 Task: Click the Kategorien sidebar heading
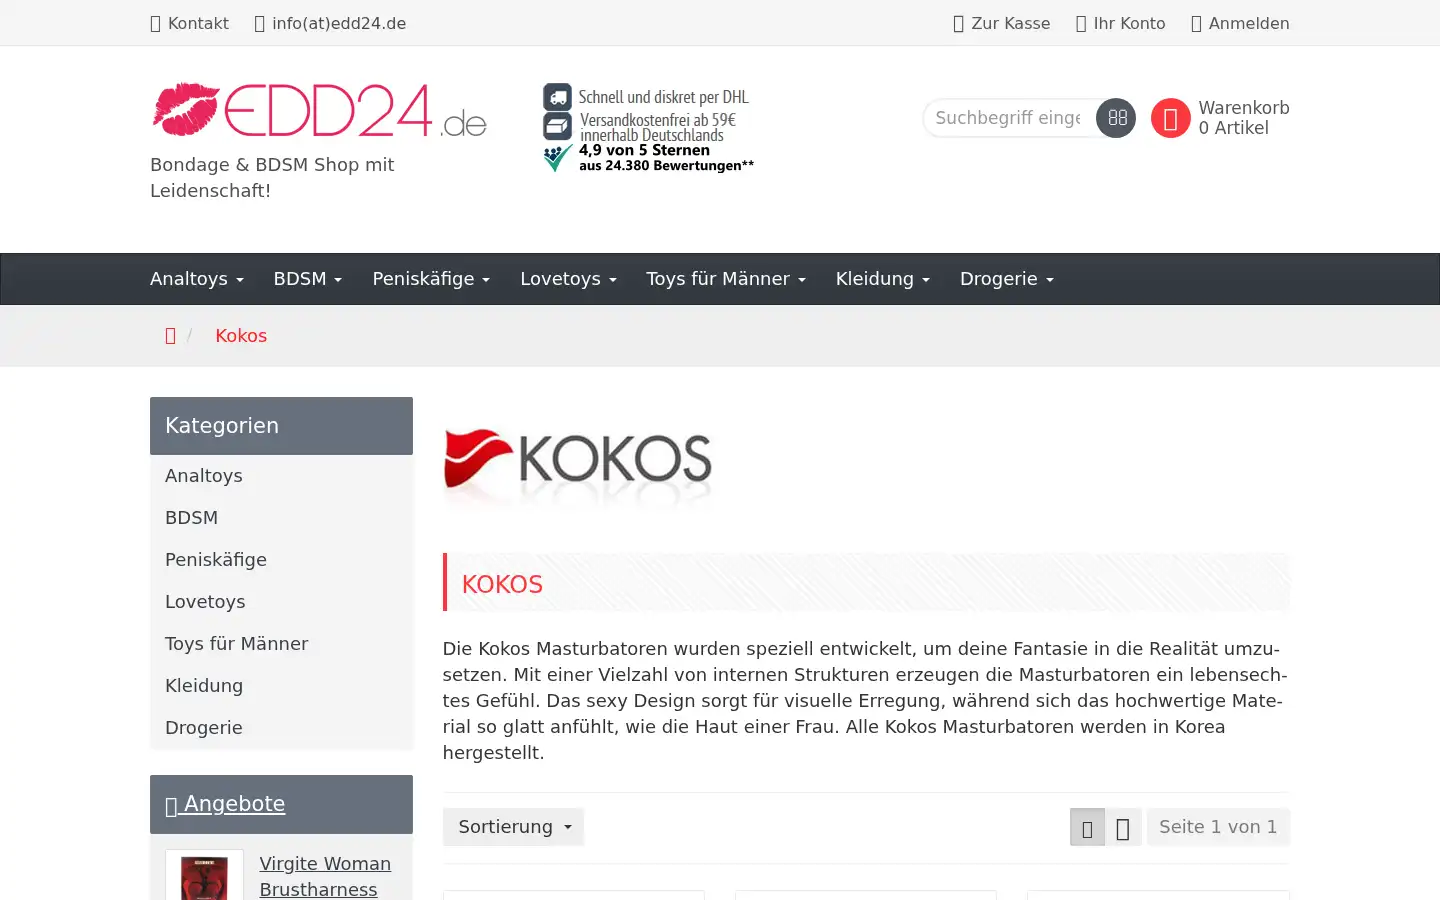(281, 426)
